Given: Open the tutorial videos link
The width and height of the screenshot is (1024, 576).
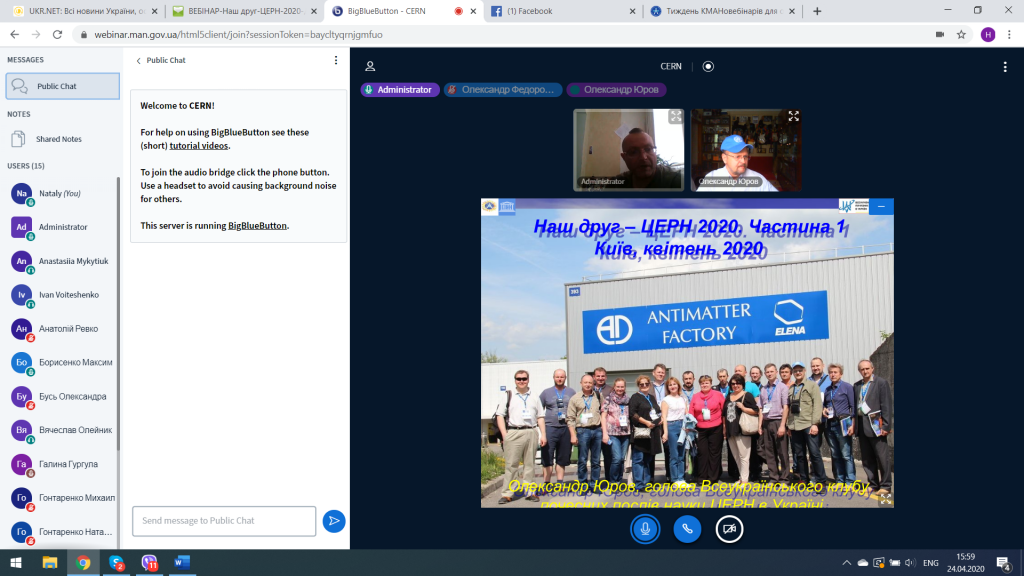Looking at the screenshot, I should pyautogui.click(x=199, y=146).
